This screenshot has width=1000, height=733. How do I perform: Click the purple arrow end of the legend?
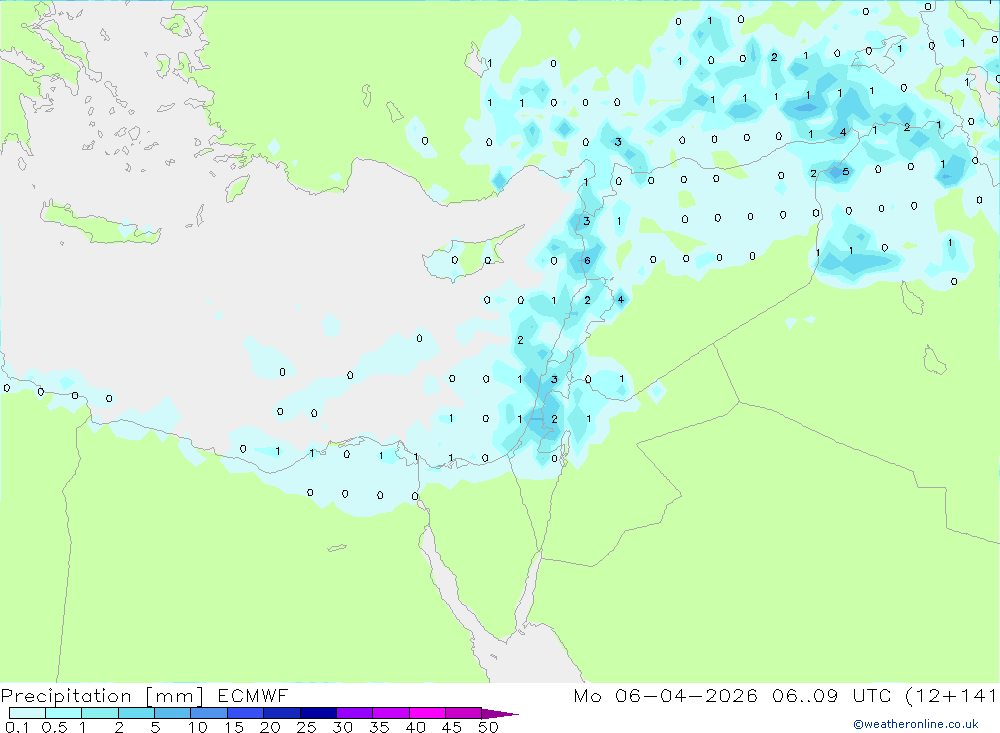[x=500, y=714]
